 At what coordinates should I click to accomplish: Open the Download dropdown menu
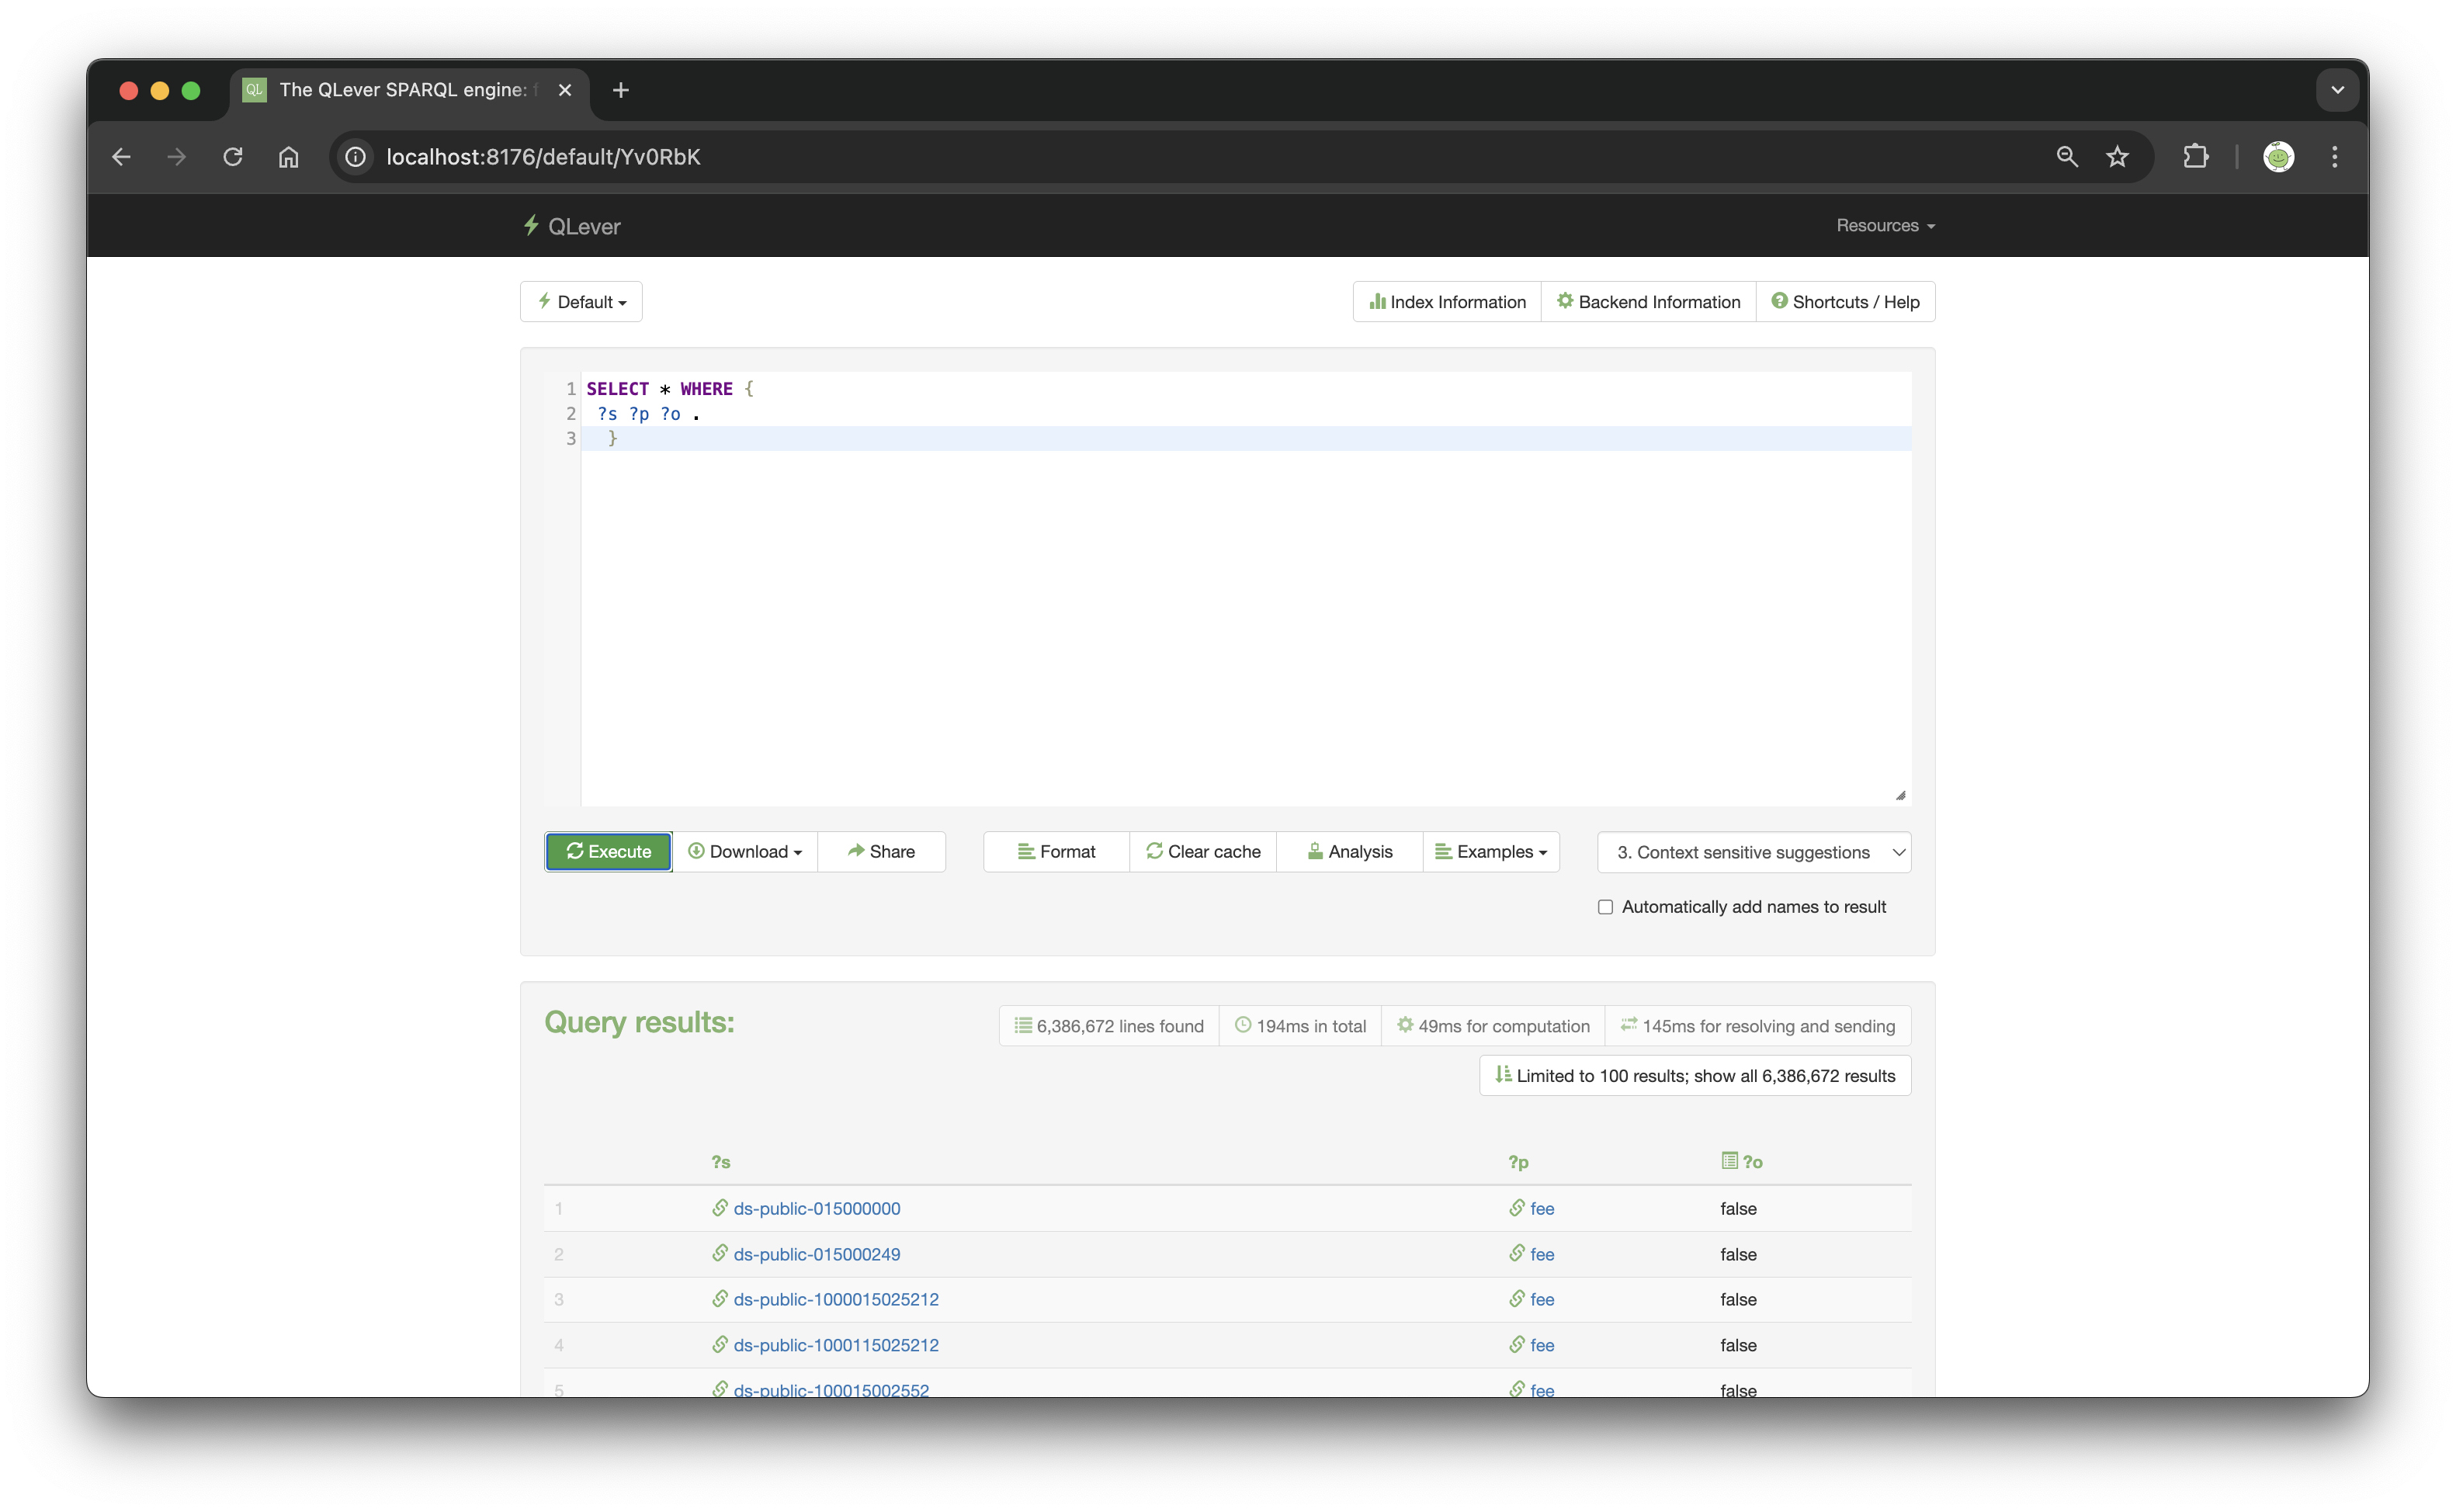point(745,851)
